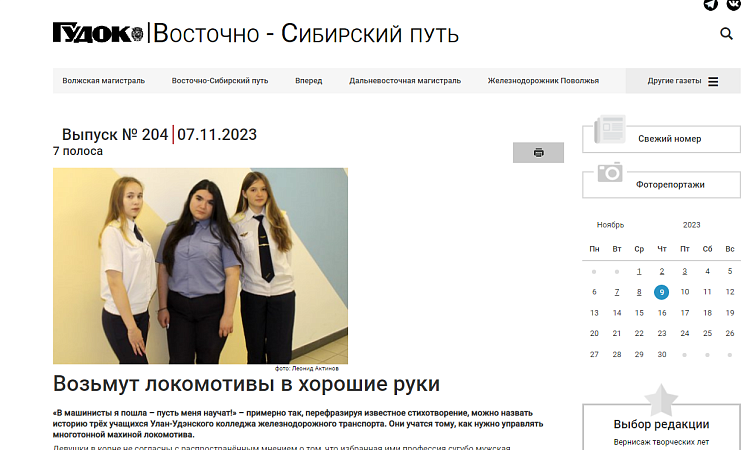Open headline Возьмут локомотивы в хорошие руки
The height and width of the screenshot is (450, 750).
tap(246, 384)
